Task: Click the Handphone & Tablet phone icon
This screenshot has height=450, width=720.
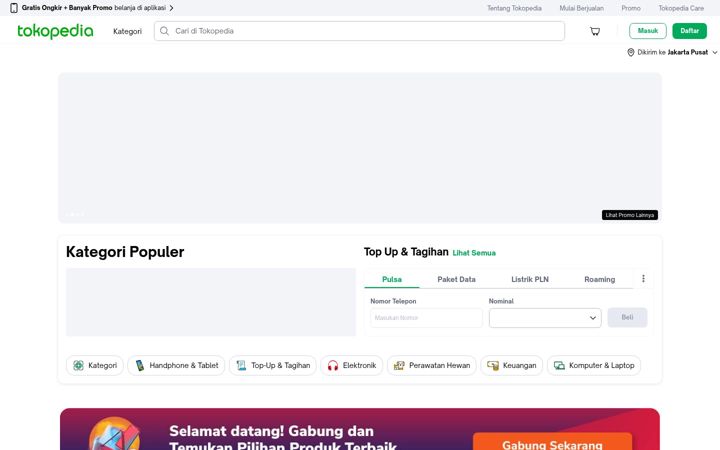Action: pos(140,366)
